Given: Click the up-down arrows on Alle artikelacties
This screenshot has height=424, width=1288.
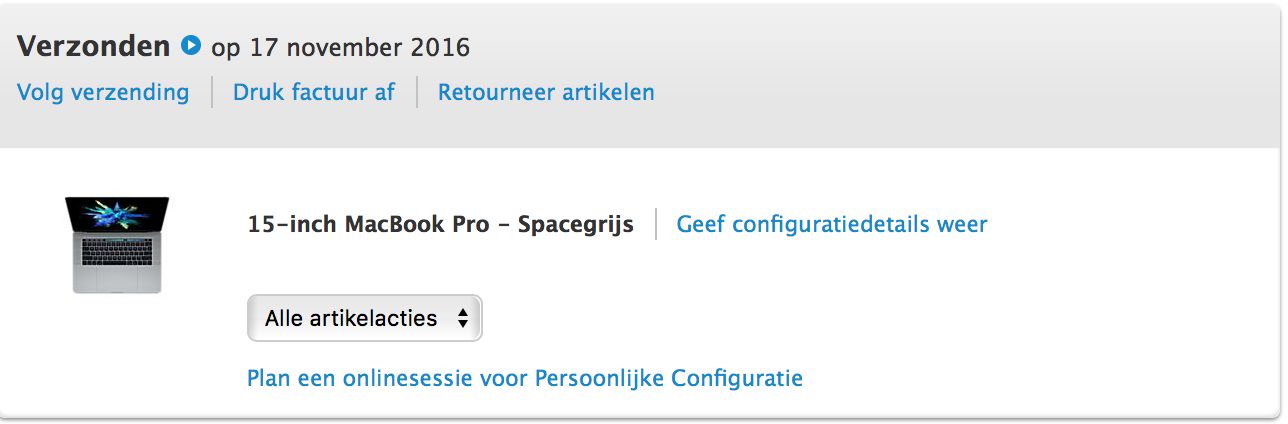Looking at the screenshot, I should coord(462,318).
